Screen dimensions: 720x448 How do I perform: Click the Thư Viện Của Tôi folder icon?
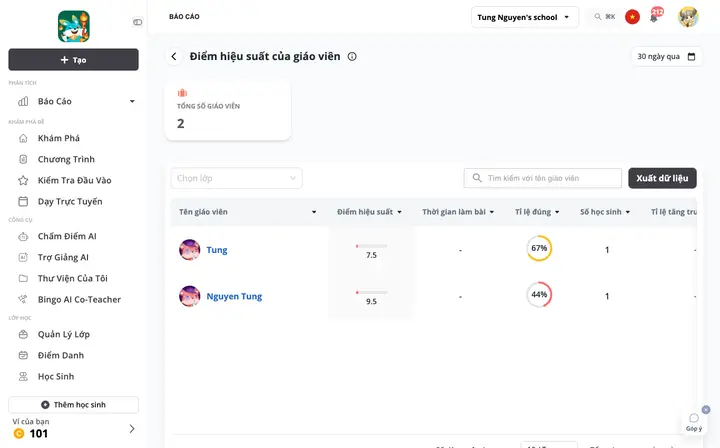coord(23,278)
